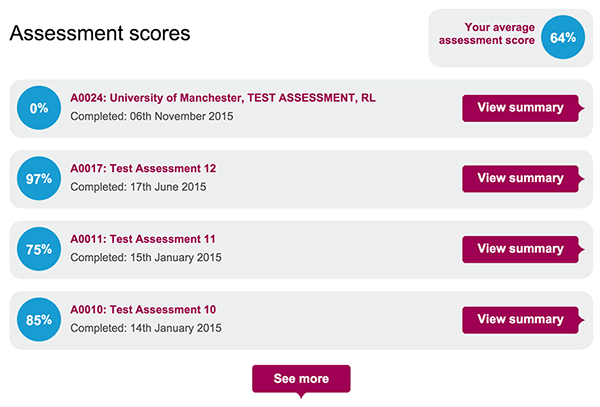Click the 64% average score circle

pos(563,38)
